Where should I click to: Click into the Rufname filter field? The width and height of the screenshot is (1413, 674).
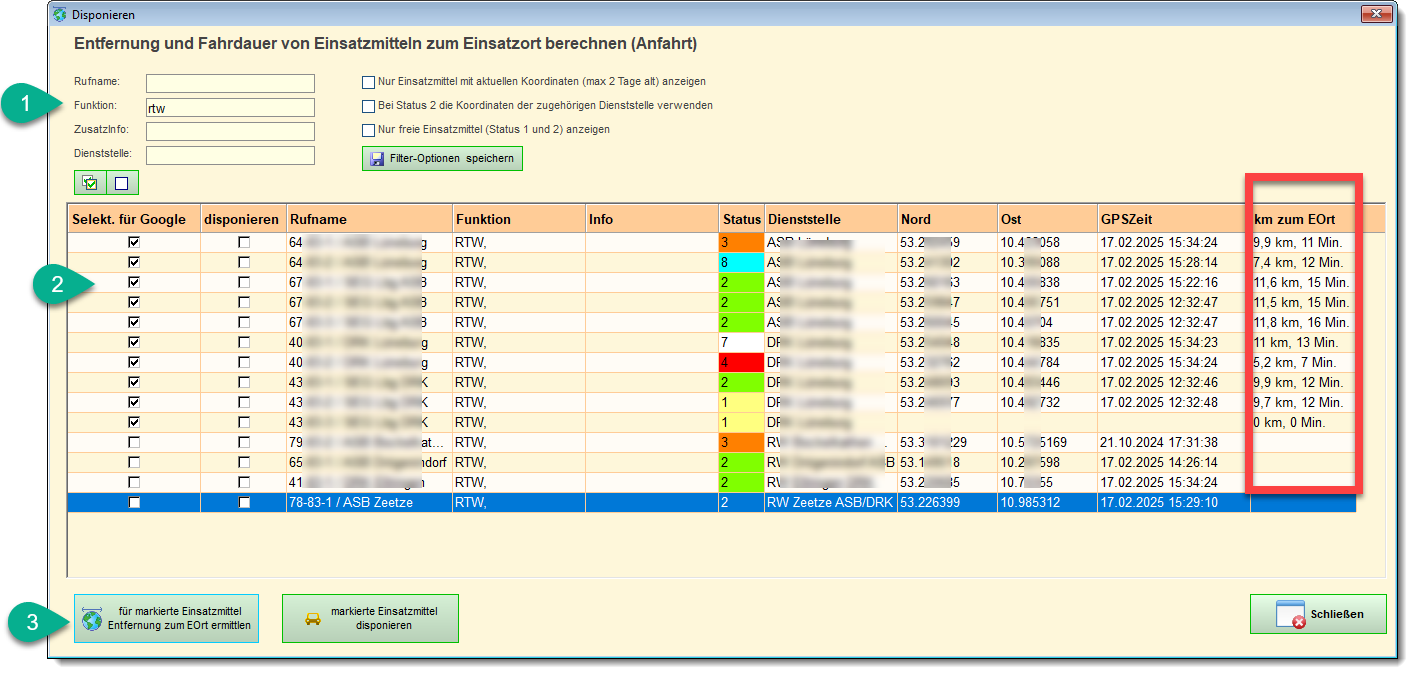pyautogui.click(x=230, y=83)
